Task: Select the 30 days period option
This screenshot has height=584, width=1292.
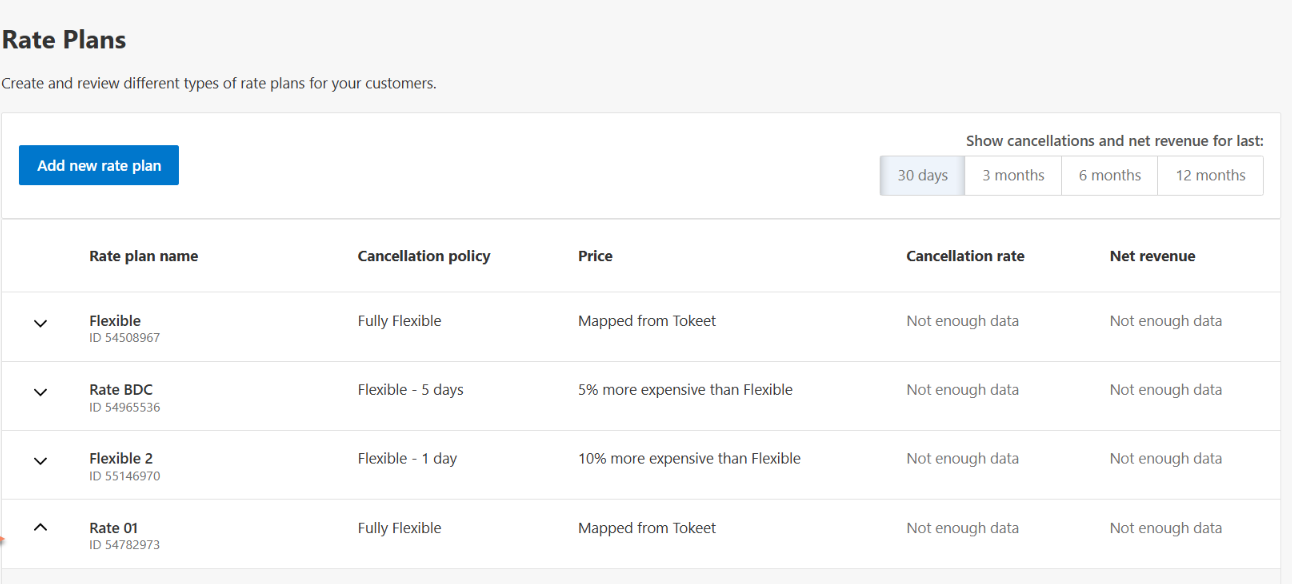Action: [922, 175]
